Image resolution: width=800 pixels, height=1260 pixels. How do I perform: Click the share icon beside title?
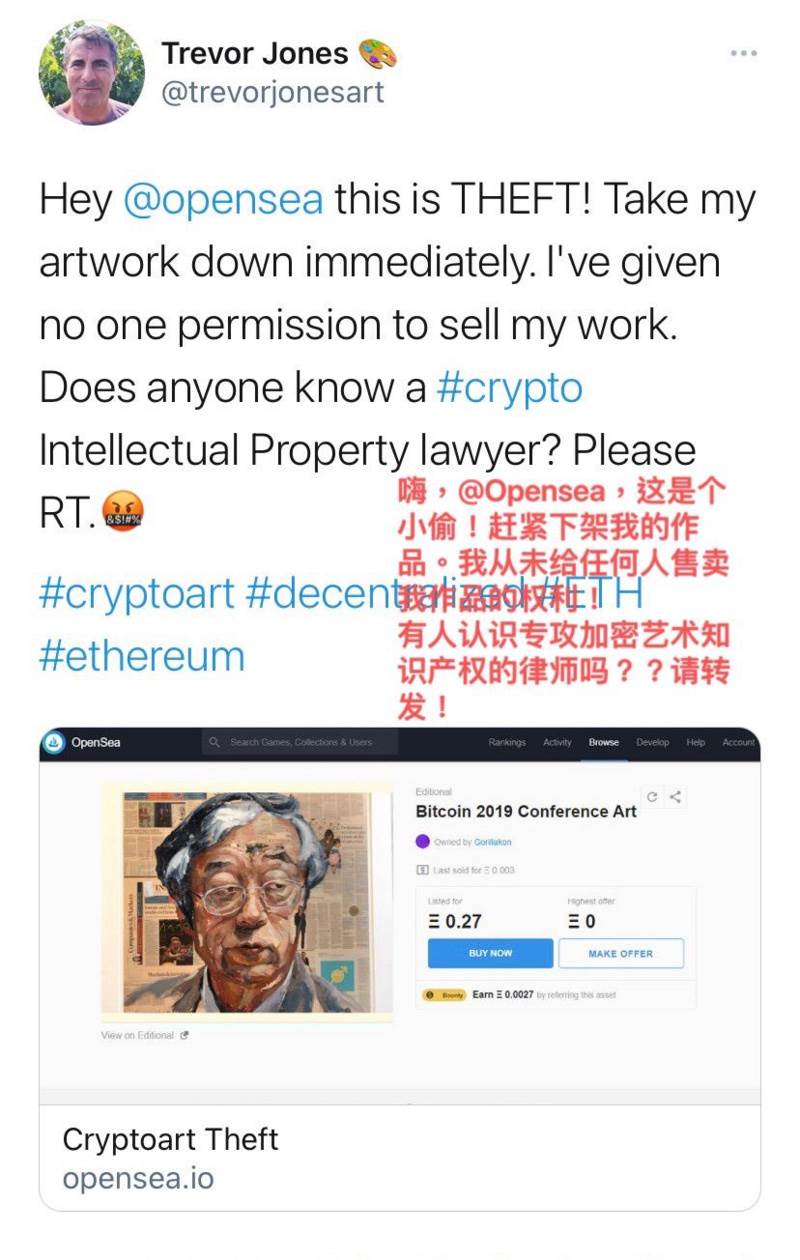[676, 797]
